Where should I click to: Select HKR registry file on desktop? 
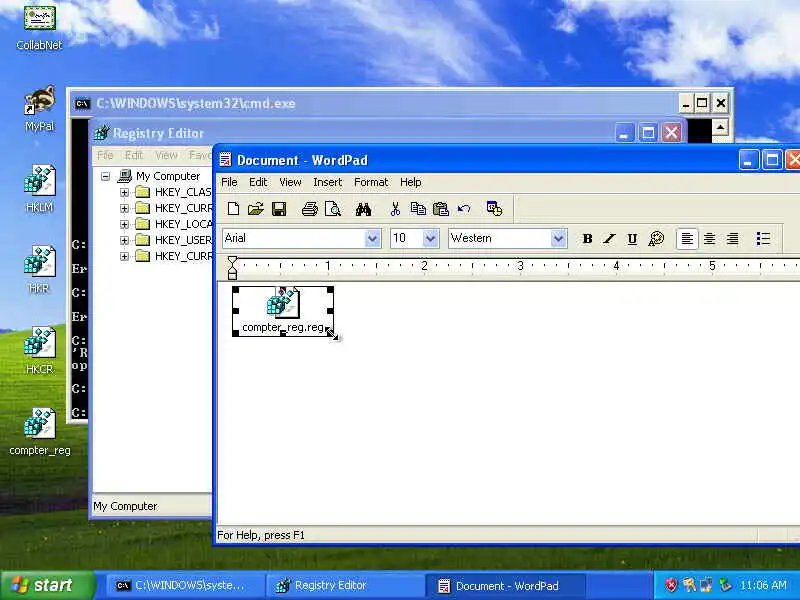click(39, 270)
